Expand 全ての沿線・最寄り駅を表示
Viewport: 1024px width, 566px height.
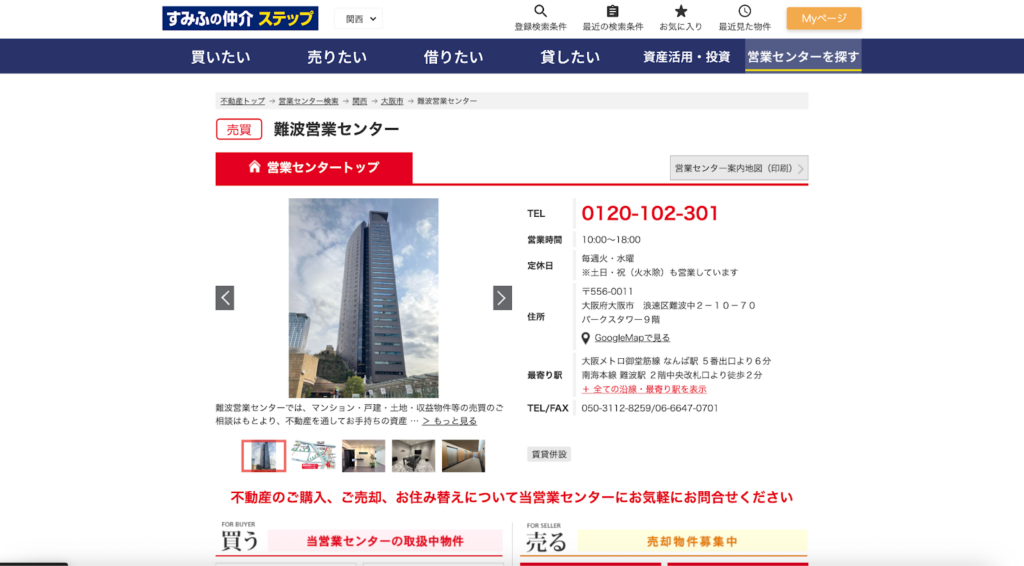(x=644, y=389)
